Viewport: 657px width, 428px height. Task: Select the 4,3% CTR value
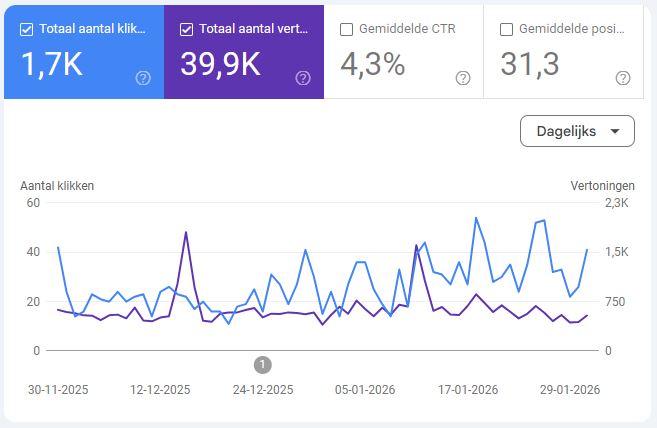(x=373, y=64)
